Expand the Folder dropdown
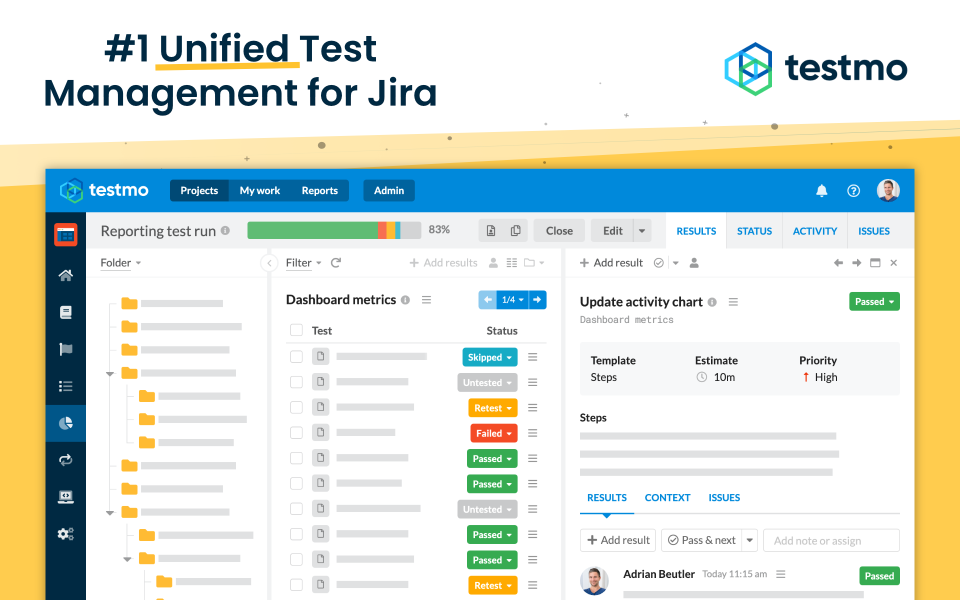Viewport: 960px width, 600px height. 120,263
